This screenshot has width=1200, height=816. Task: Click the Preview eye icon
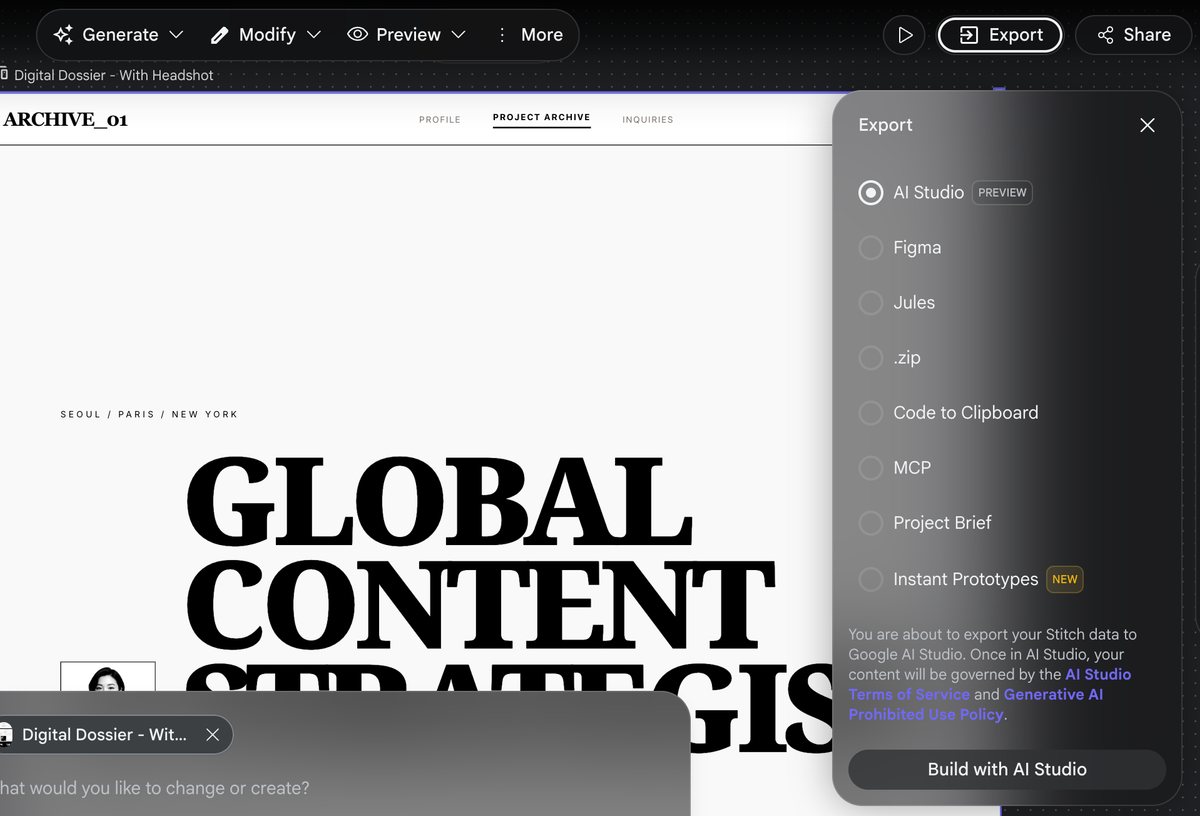point(357,35)
